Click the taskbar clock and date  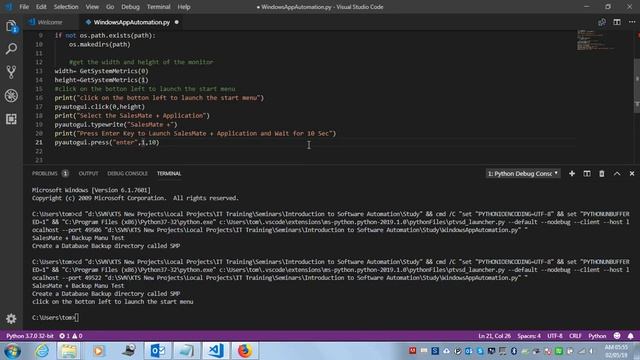coord(616,351)
